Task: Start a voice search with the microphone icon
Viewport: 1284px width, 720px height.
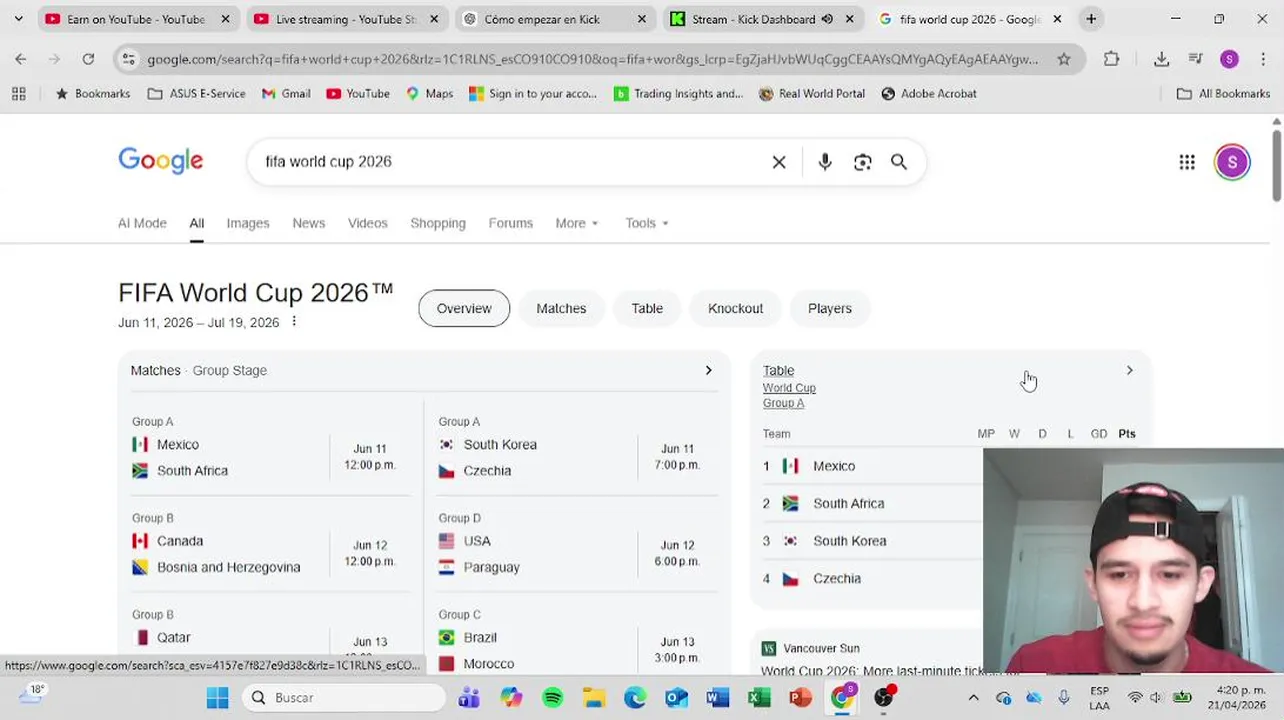Action: tap(824, 162)
